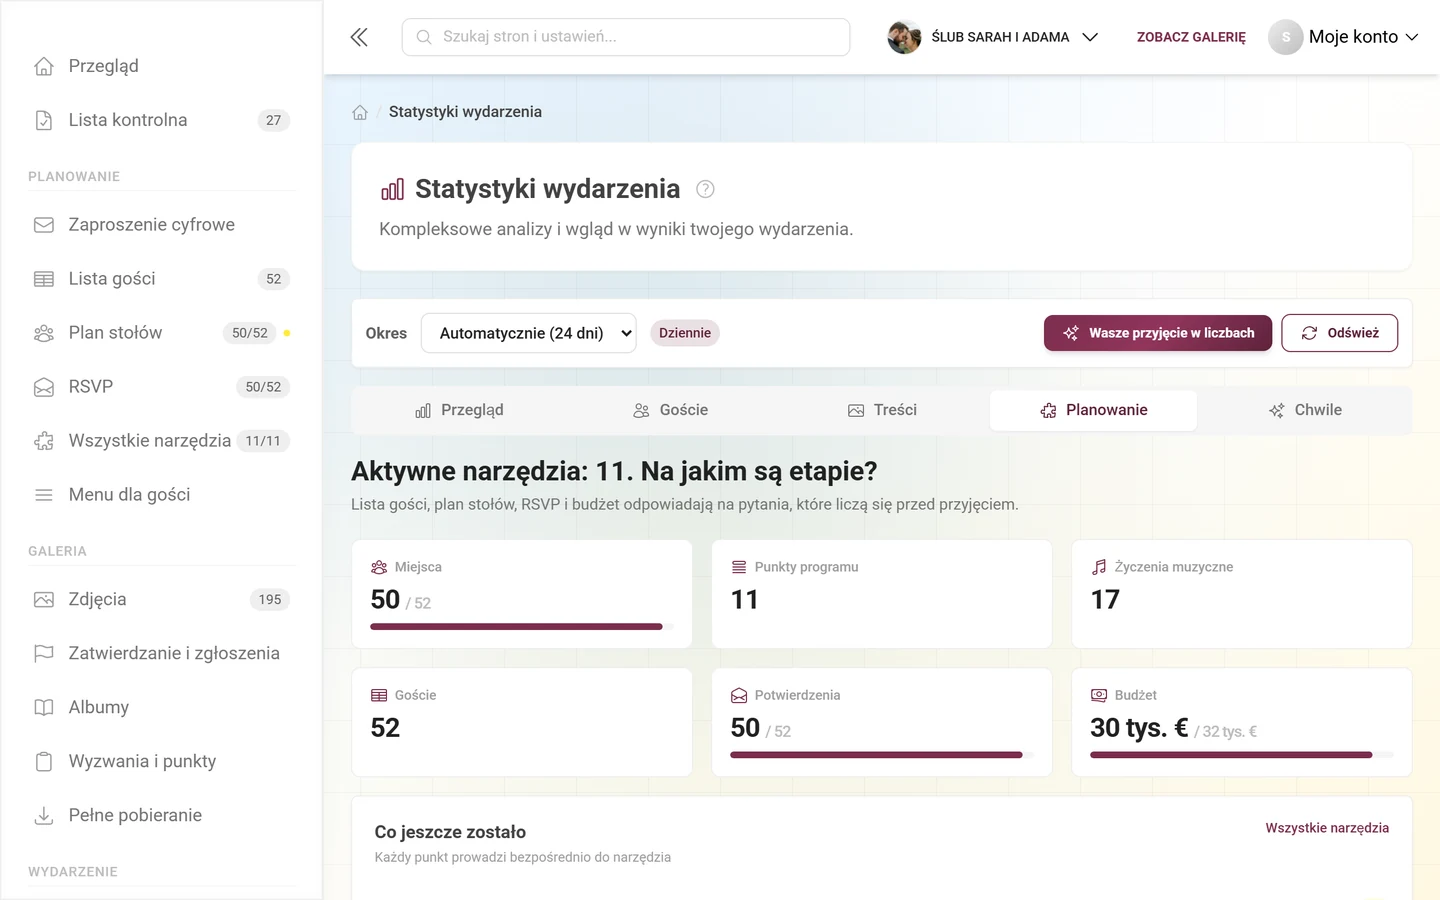Screen dimensions: 1440x900
Task: Open the Zobacz galerię link
Action: pos(1191,37)
